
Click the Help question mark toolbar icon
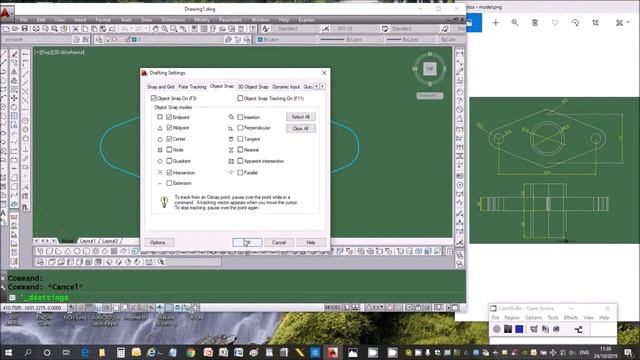pos(253,29)
